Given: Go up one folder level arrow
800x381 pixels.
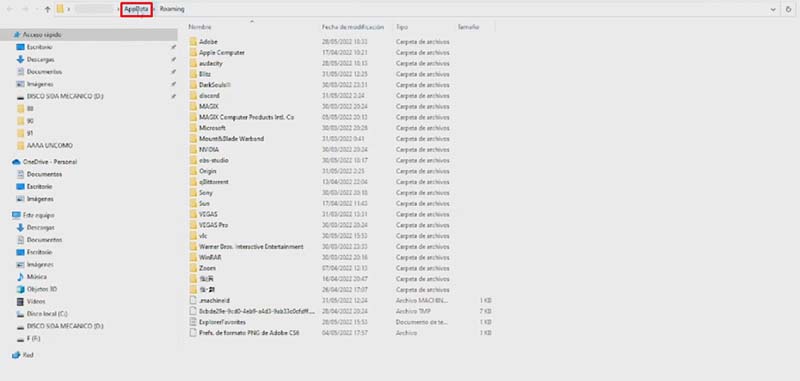Looking at the screenshot, I should coord(47,9).
